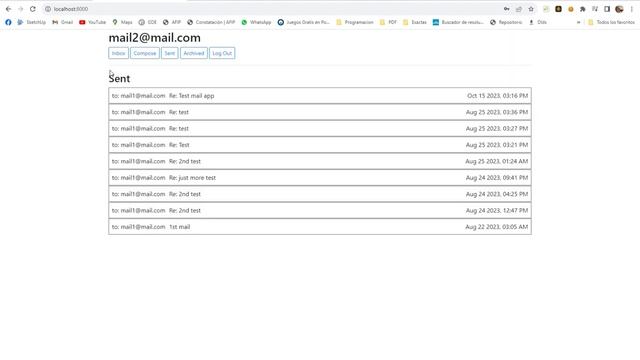Expand the PDF bookmarks folder
The width and height of the screenshot is (640, 360).
388,22
